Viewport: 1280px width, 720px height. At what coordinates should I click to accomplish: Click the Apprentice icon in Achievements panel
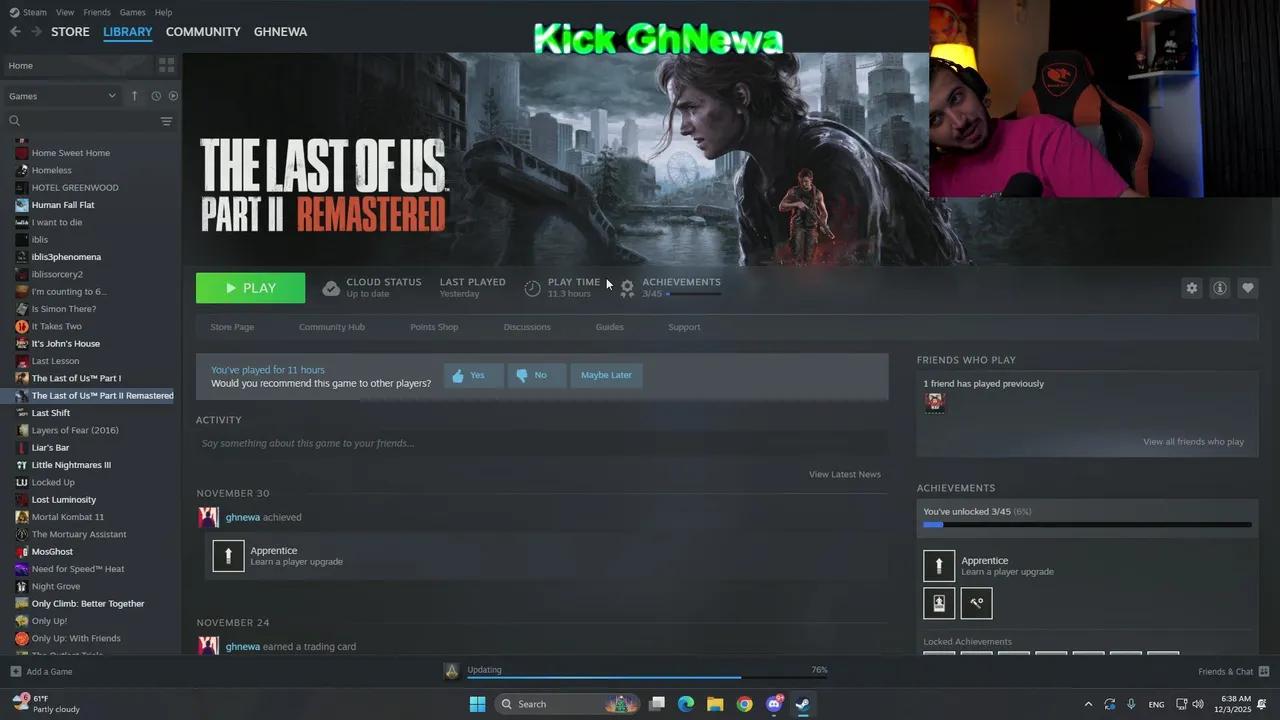[939, 566]
